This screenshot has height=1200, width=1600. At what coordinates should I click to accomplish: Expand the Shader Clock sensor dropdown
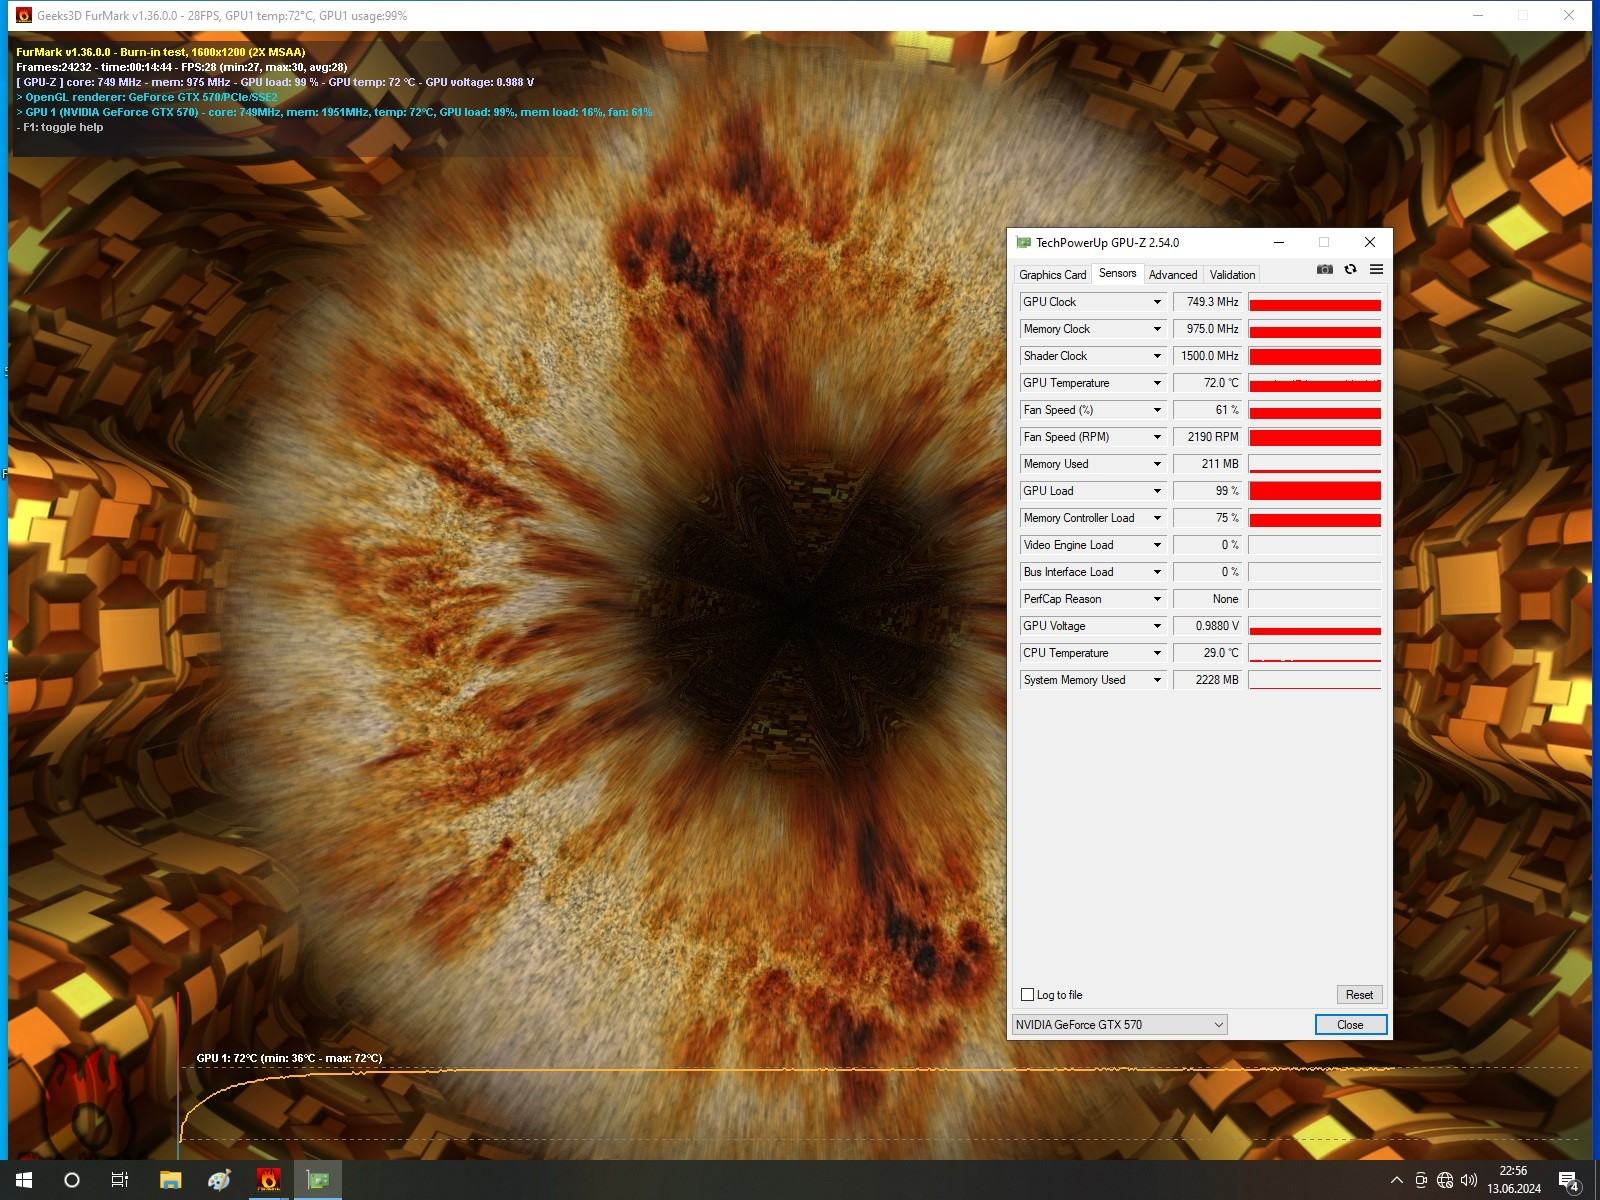click(1157, 356)
